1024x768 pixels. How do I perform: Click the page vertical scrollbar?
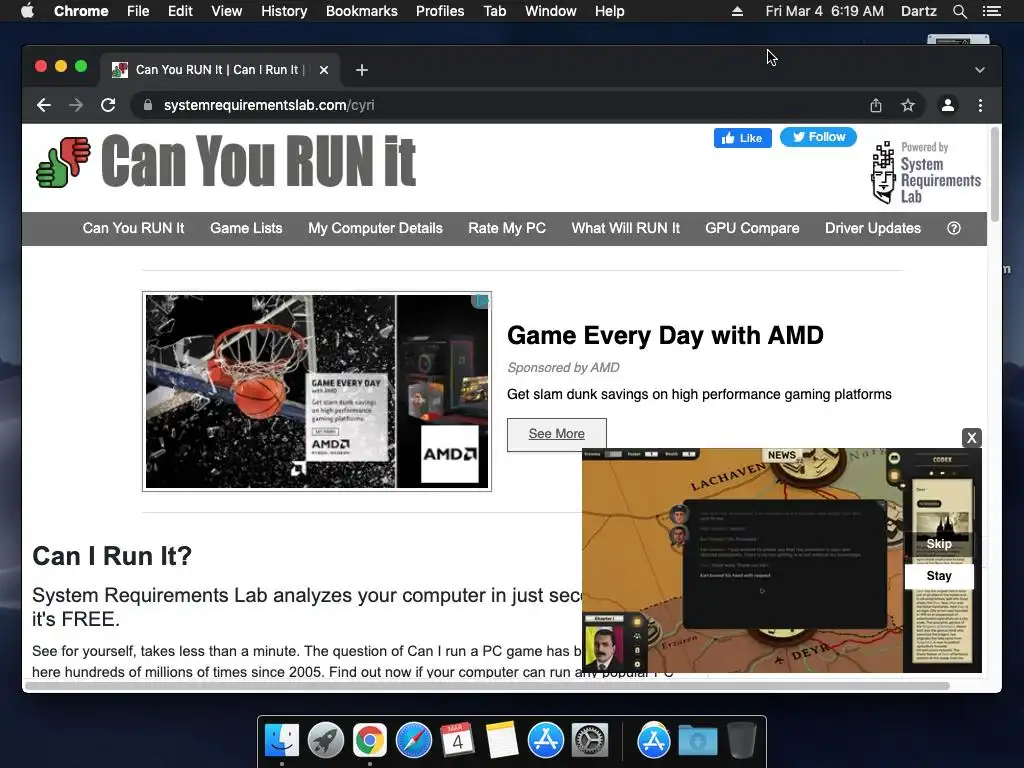995,175
